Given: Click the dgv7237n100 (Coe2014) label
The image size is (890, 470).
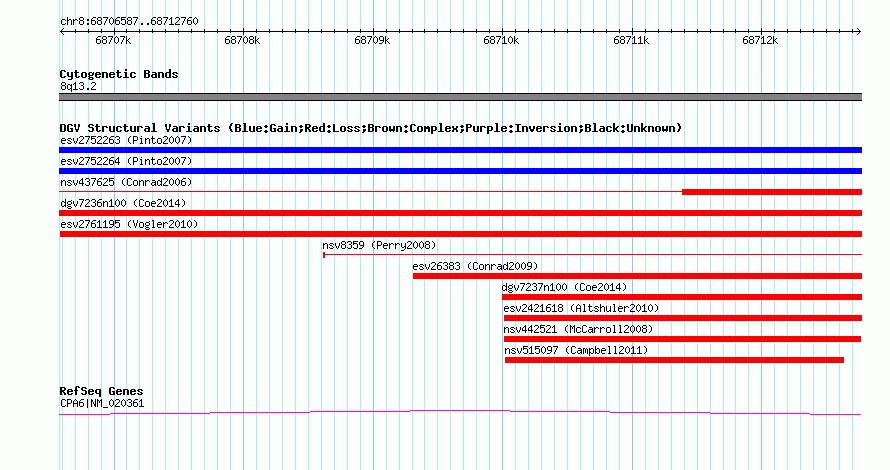Looking at the screenshot, I should [564, 287].
